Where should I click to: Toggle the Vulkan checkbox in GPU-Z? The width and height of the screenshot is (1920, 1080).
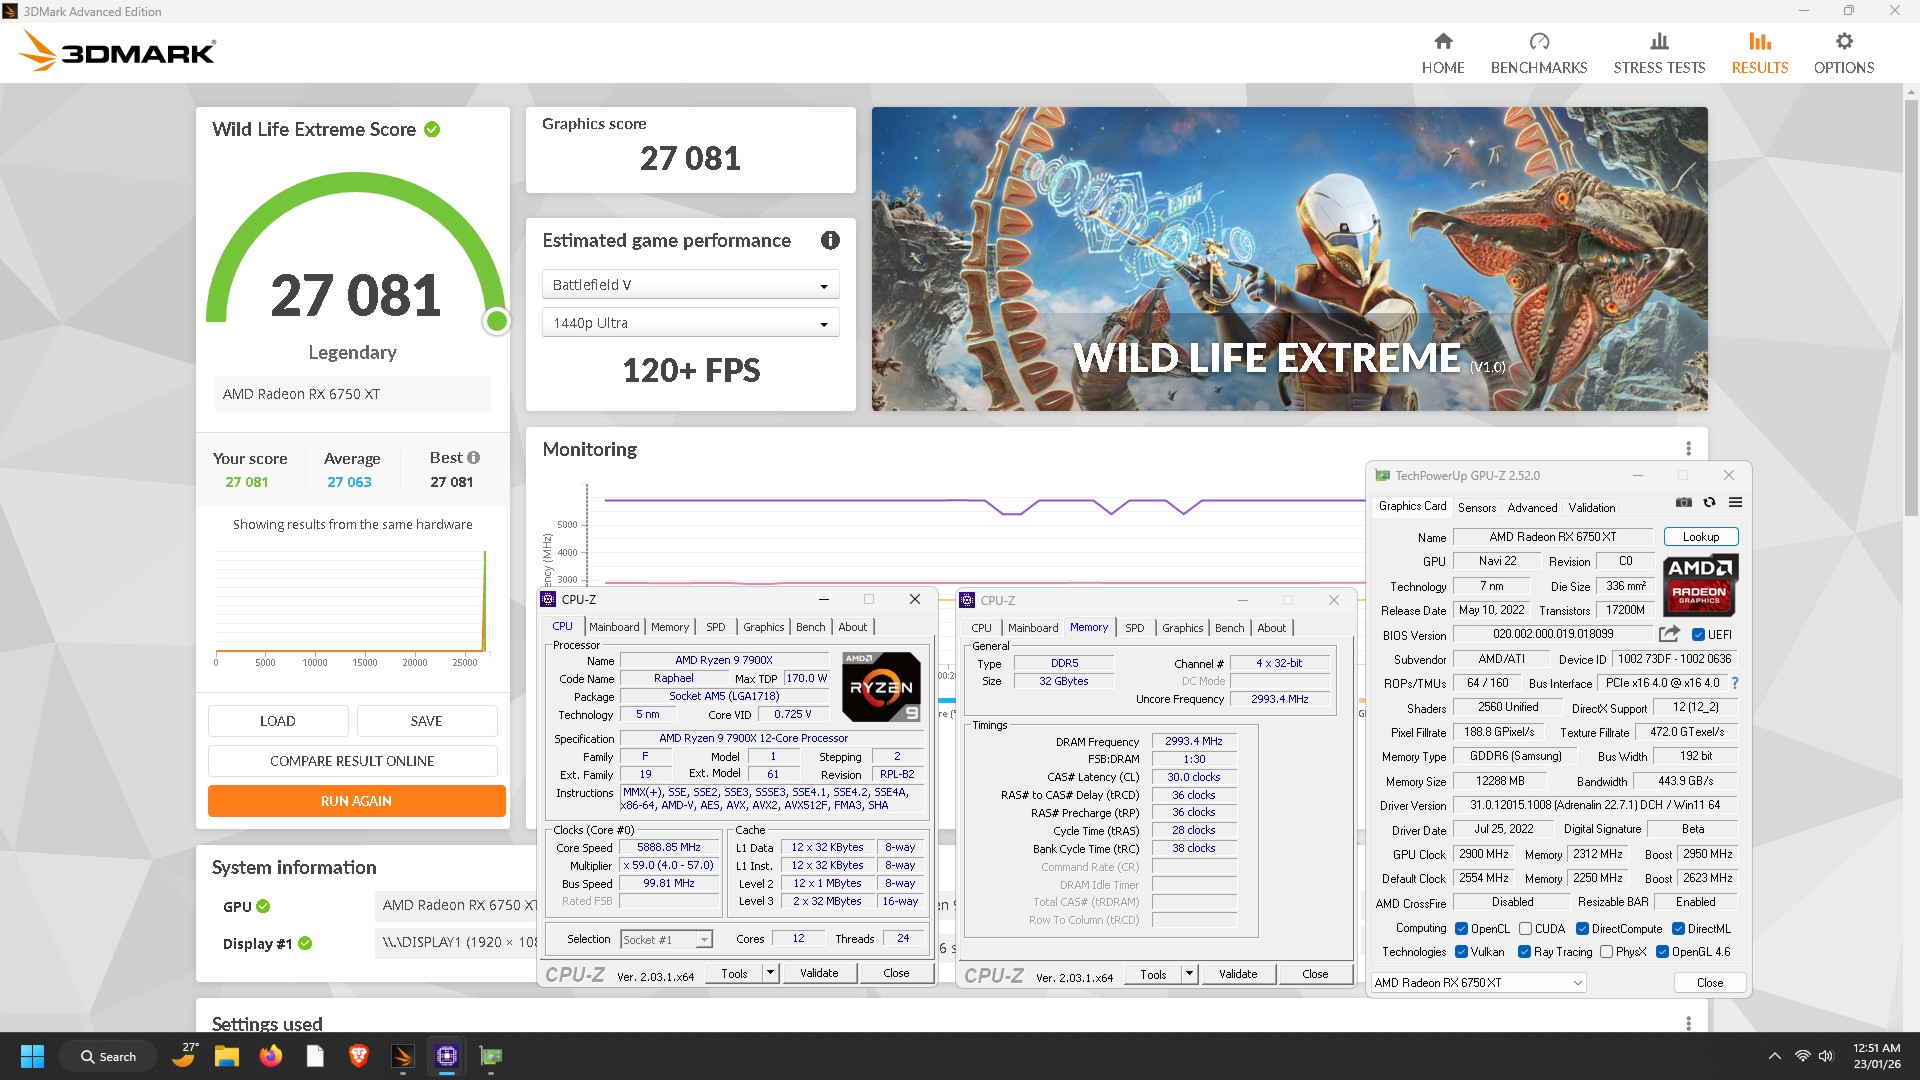click(1461, 951)
